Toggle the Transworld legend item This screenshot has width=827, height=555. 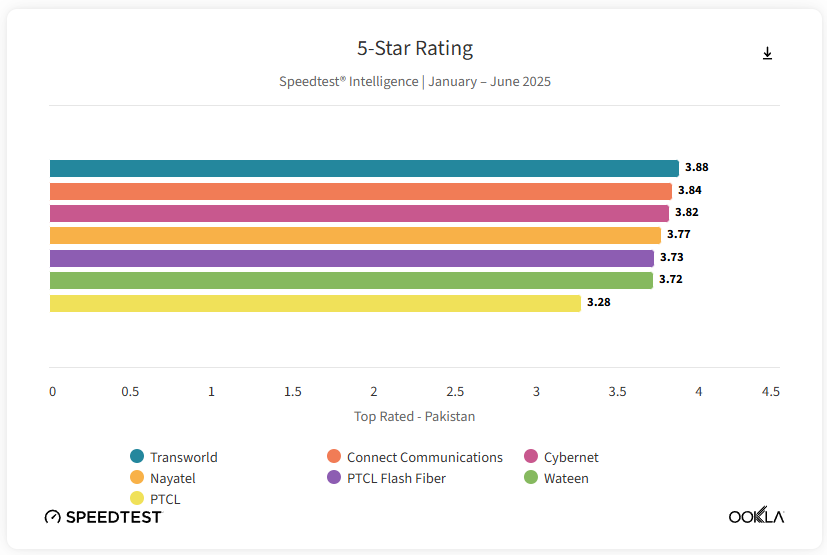(x=183, y=457)
